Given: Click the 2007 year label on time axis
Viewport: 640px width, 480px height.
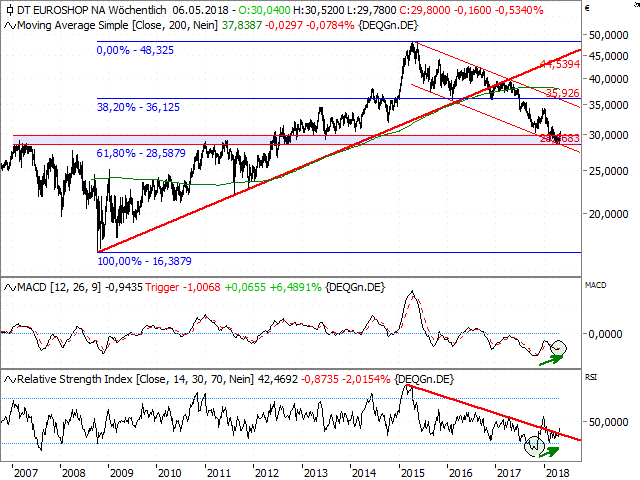Looking at the screenshot, I should (25, 473).
